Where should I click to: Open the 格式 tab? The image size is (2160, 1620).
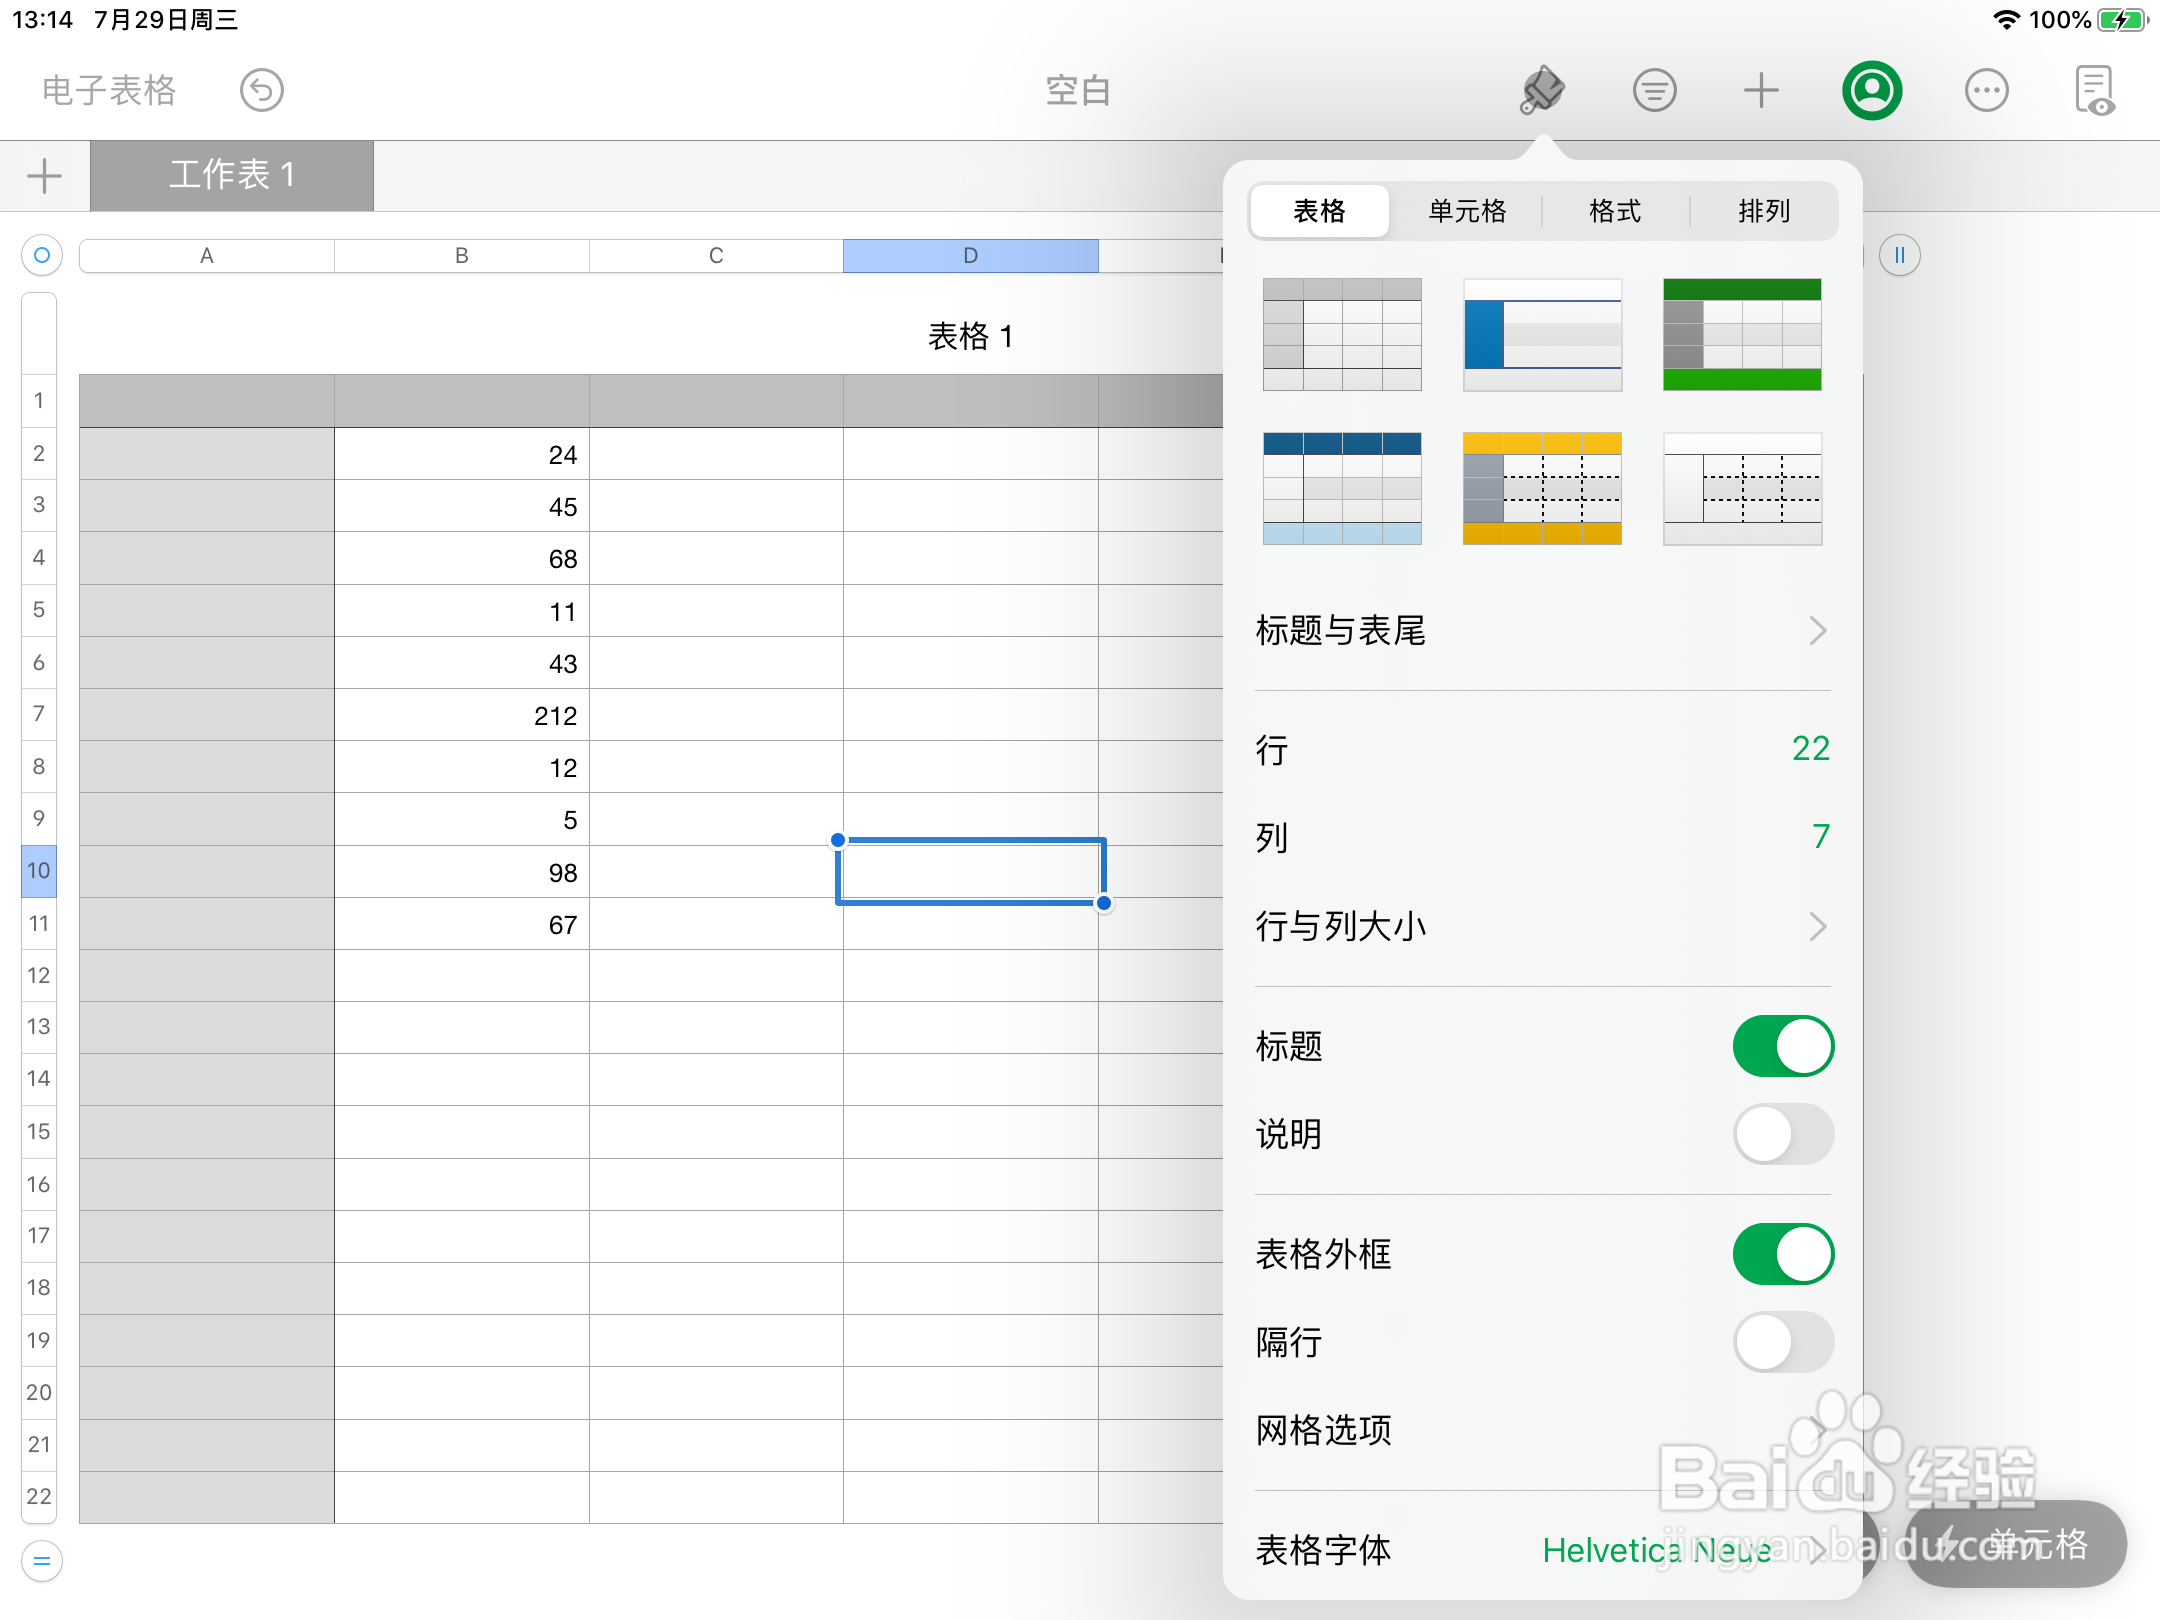1613,211
